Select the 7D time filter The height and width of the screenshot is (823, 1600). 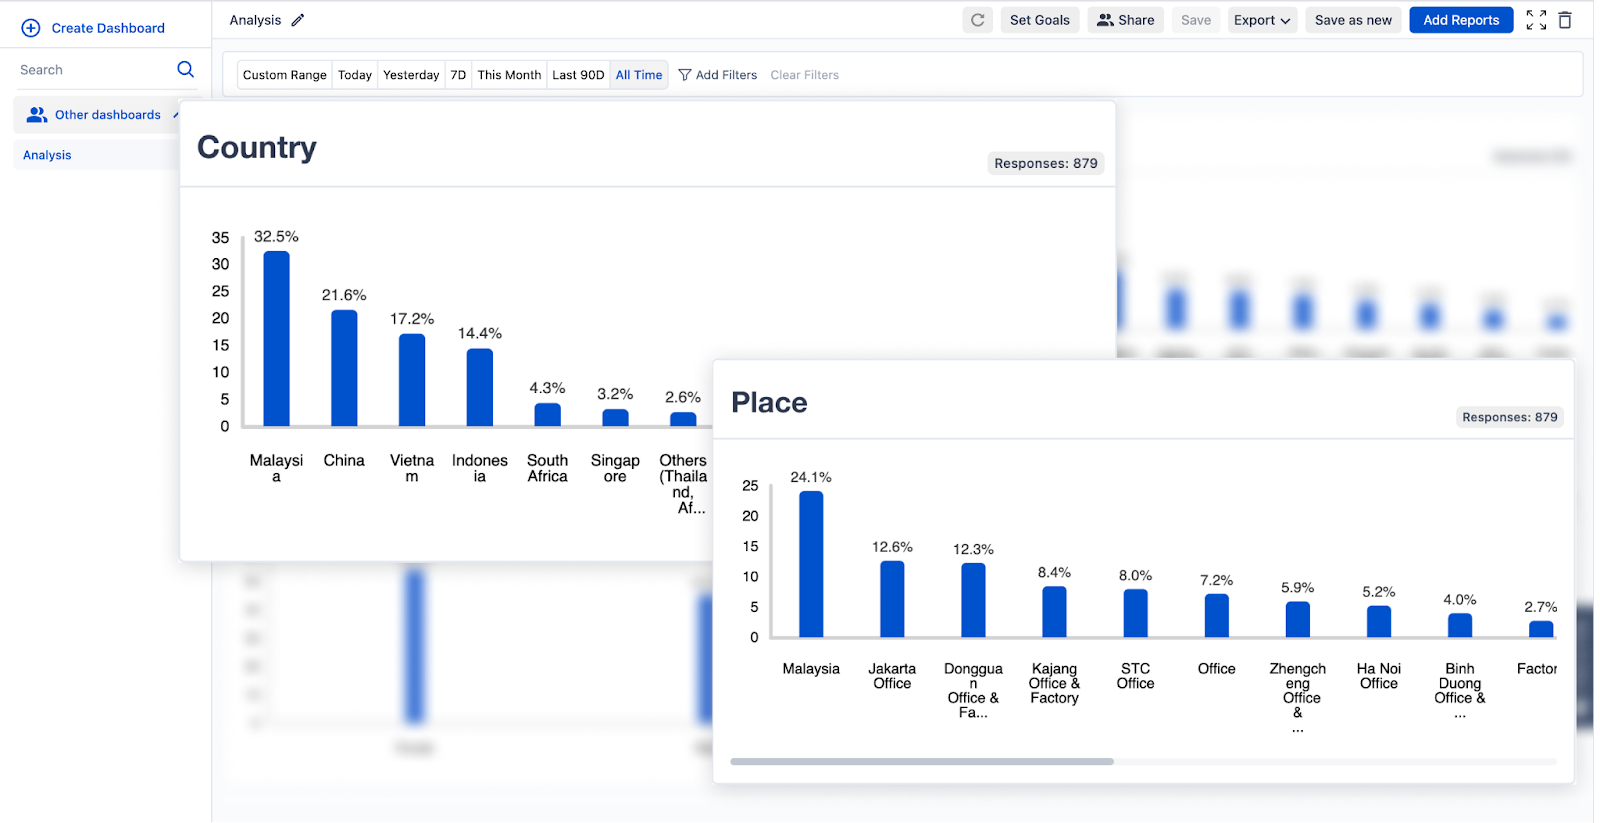pyautogui.click(x=458, y=75)
